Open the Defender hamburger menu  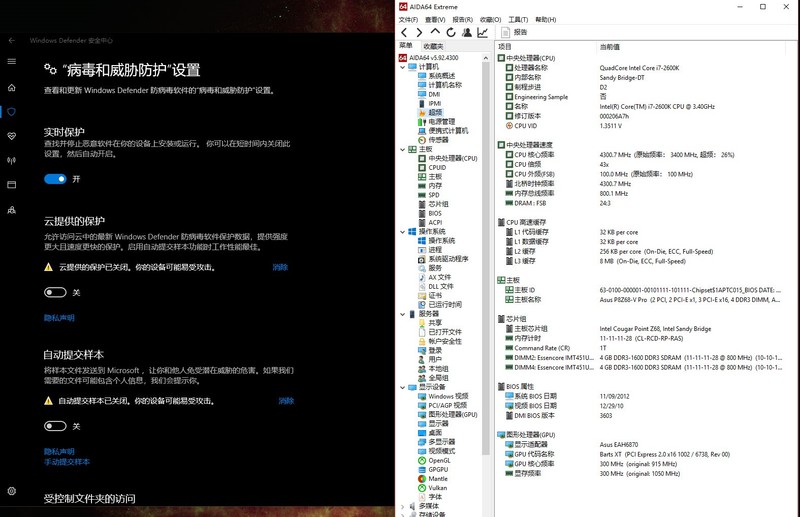coord(12,61)
